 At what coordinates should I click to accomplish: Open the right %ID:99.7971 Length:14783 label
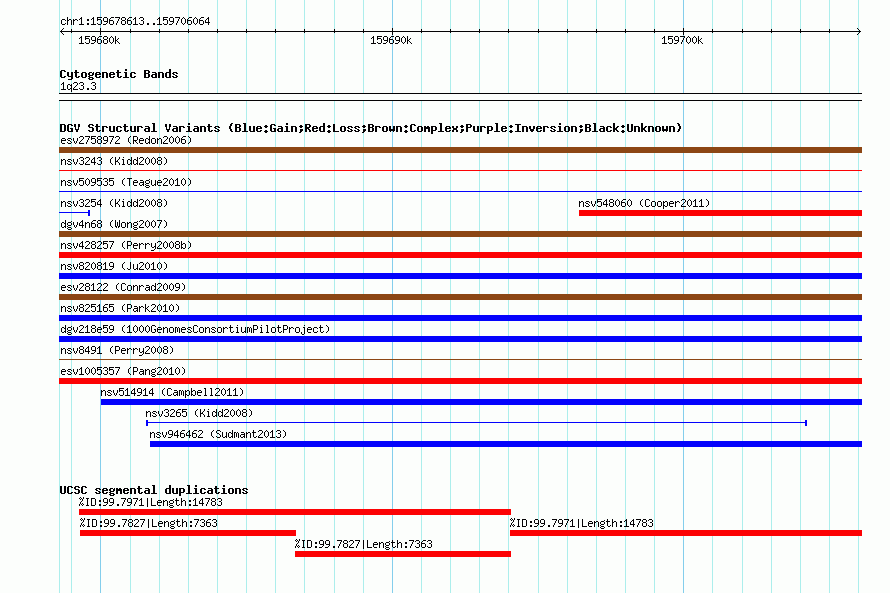[x=581, y=523]
